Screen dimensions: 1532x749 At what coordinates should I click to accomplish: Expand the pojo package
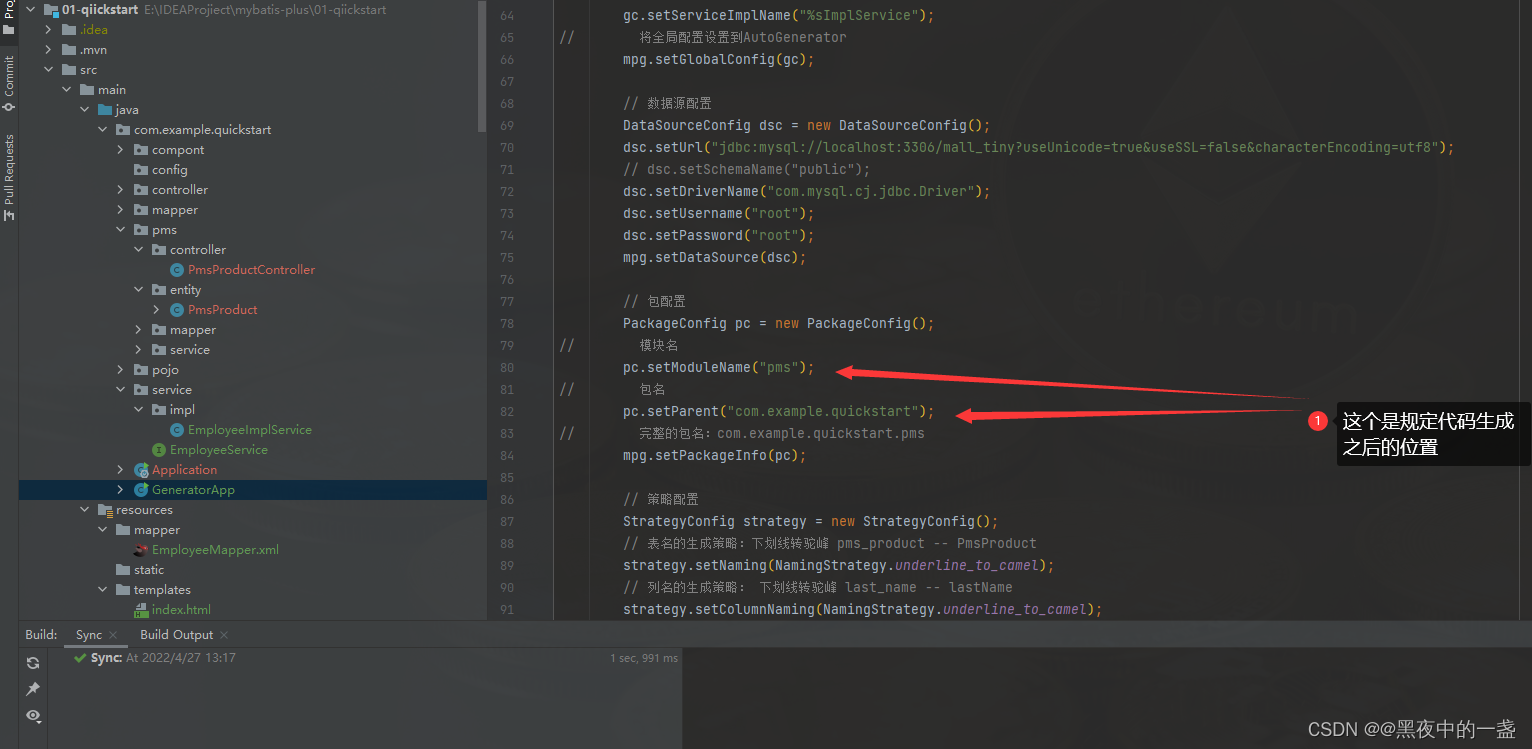(120, 369)
